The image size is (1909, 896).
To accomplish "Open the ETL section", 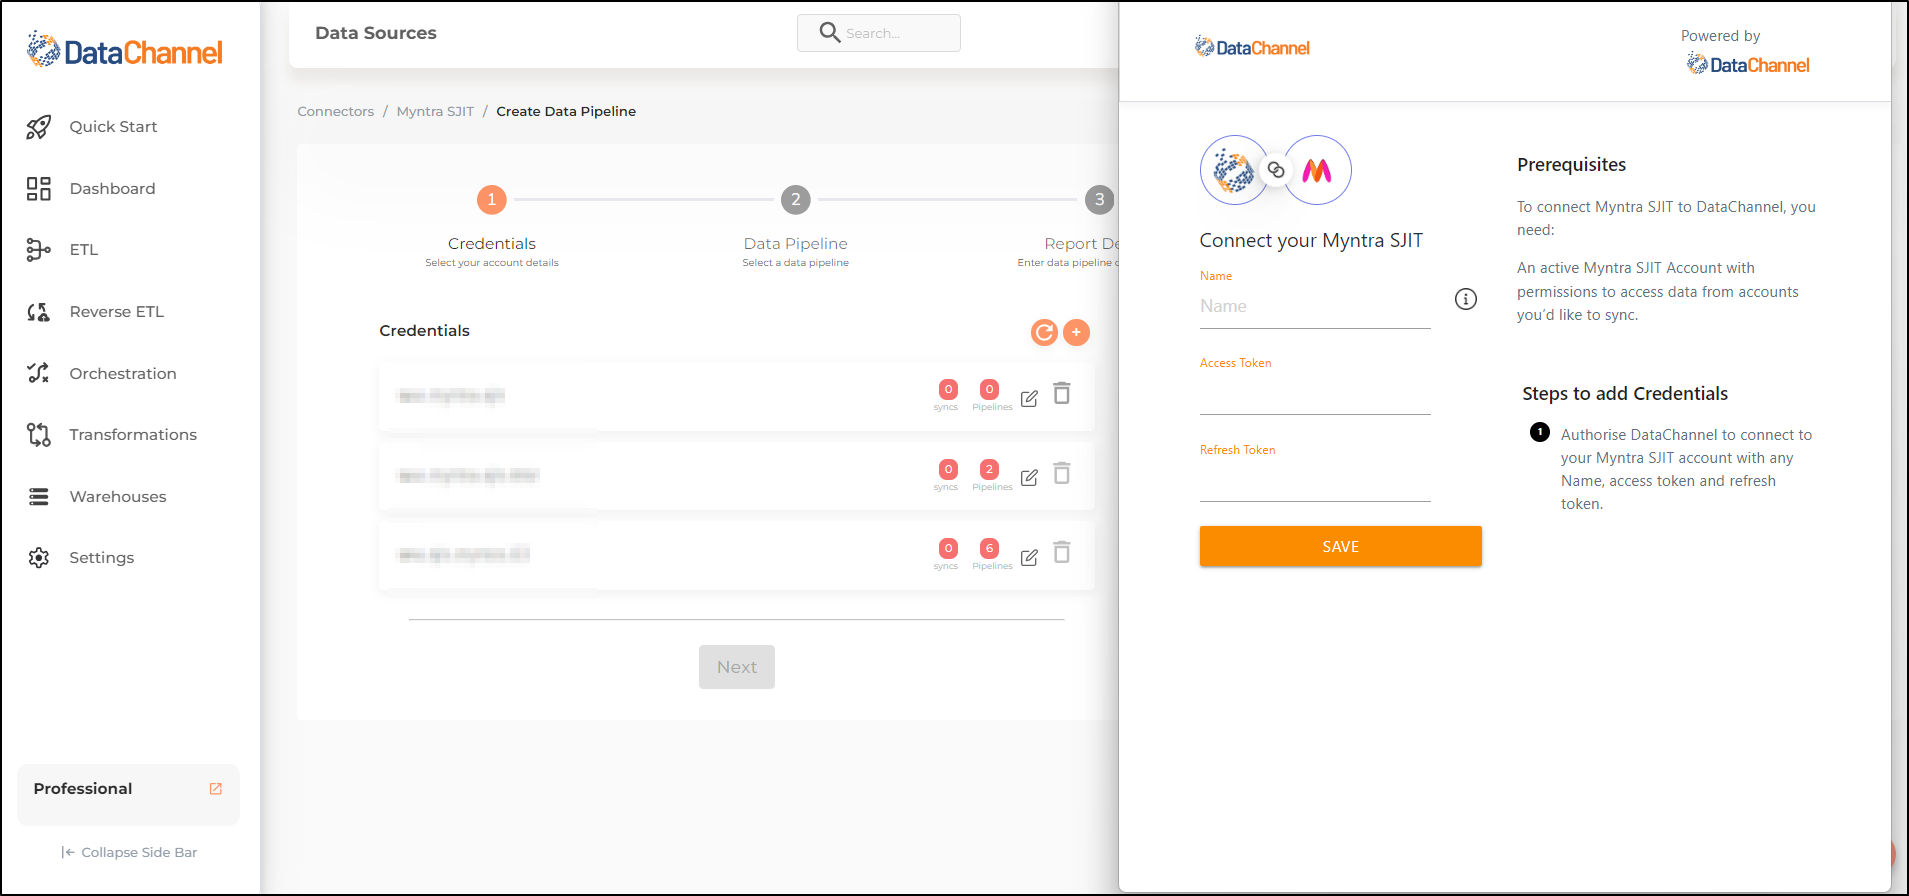I will tap(84, 250).
